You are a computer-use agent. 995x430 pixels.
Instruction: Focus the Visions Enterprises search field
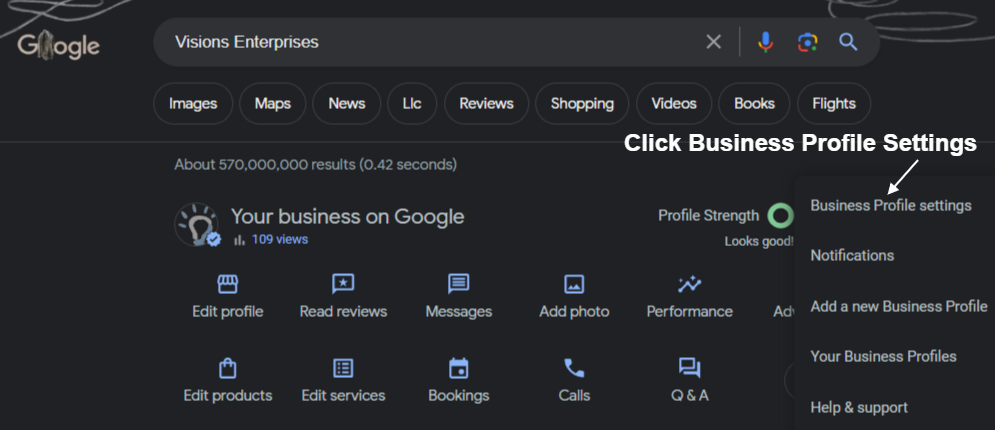pos(432,42)
